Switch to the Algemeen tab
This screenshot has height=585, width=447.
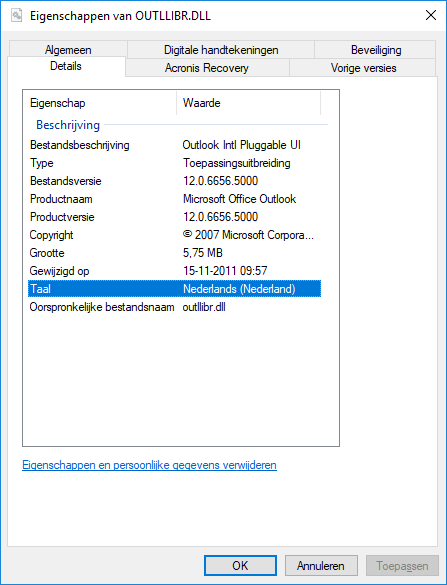click(68, 50)
